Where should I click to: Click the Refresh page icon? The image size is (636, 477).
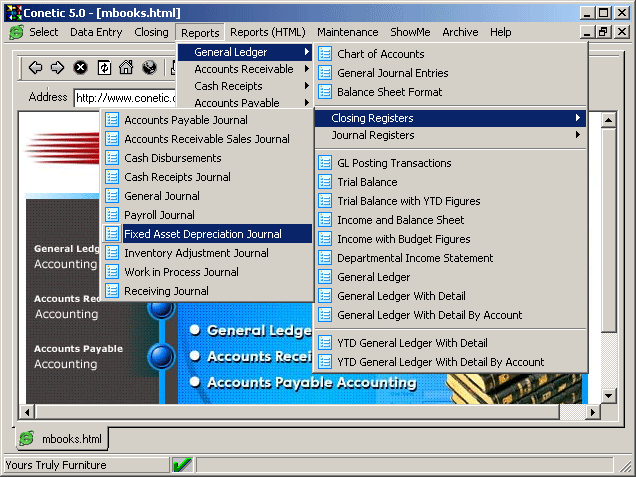tap(103, 68)
